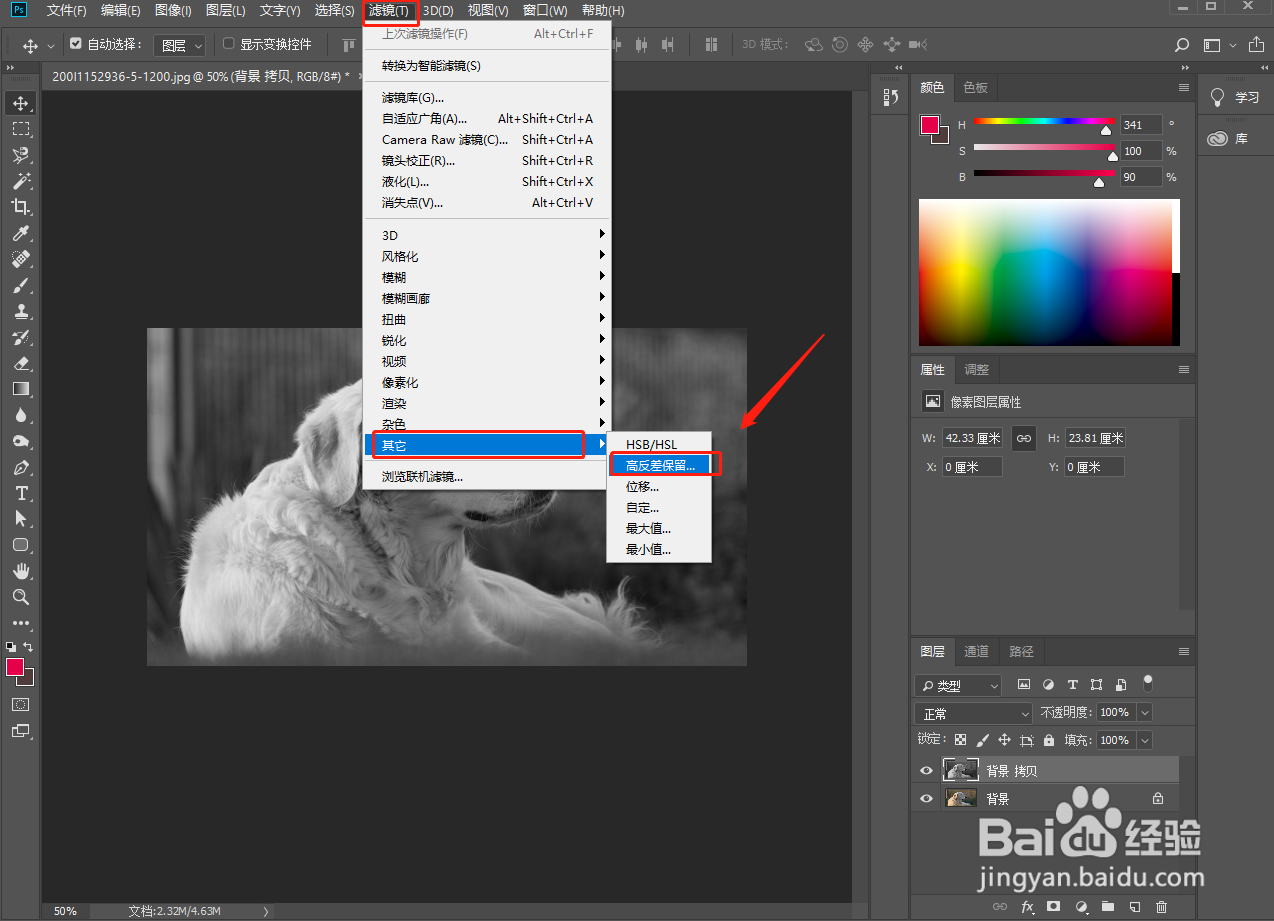The height and width of the screenshot is (921, 1274).
Task: Open the workspace switcher dropdown
Action: pos(1220,45)
